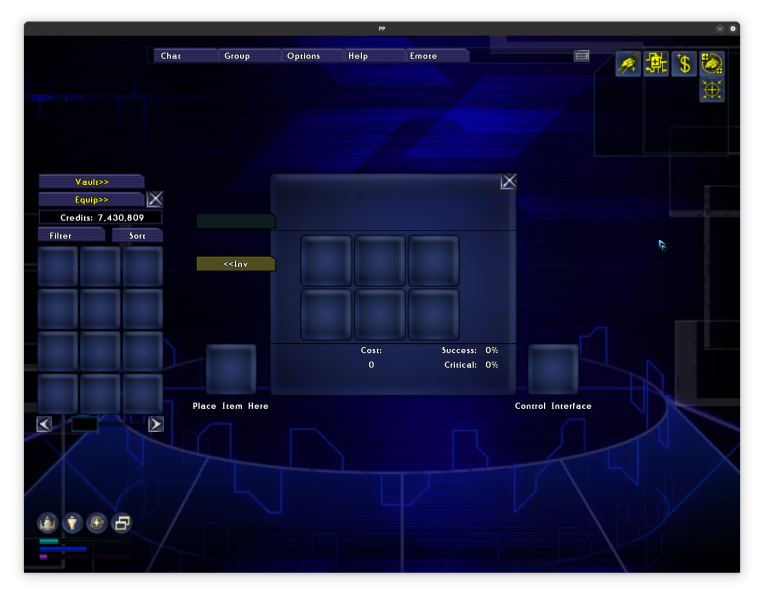764x599 pixels.
Task: Click the circuit board icon in top-right
Action: (656, 64)
